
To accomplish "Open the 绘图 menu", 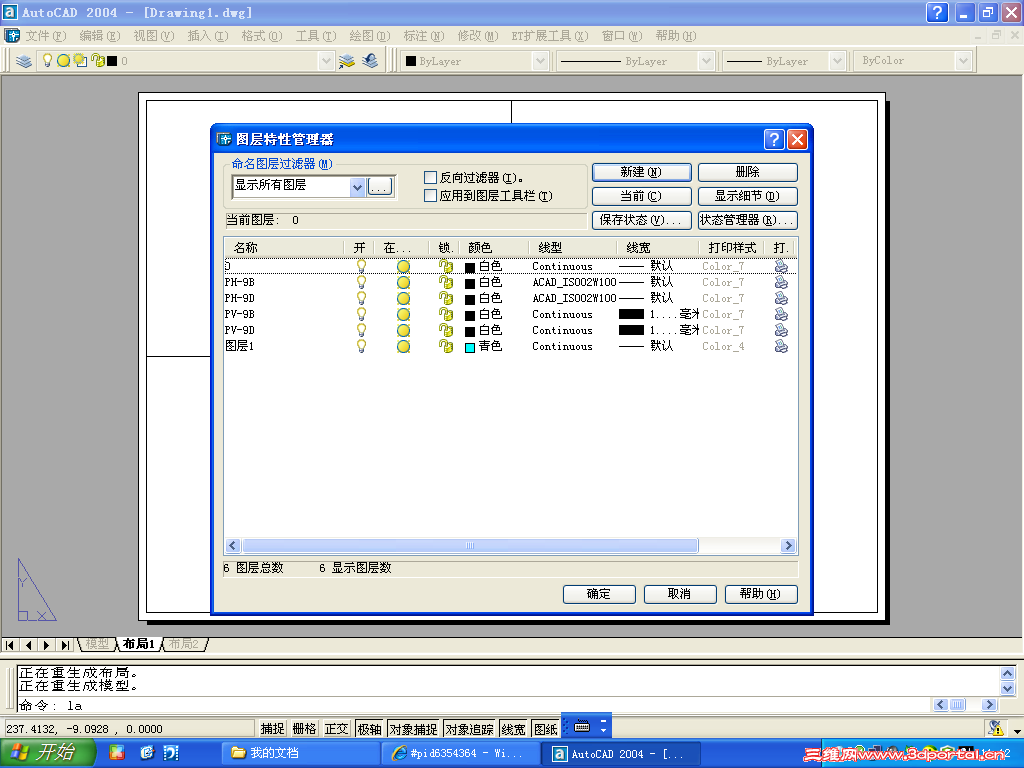I will pos(370,36).
